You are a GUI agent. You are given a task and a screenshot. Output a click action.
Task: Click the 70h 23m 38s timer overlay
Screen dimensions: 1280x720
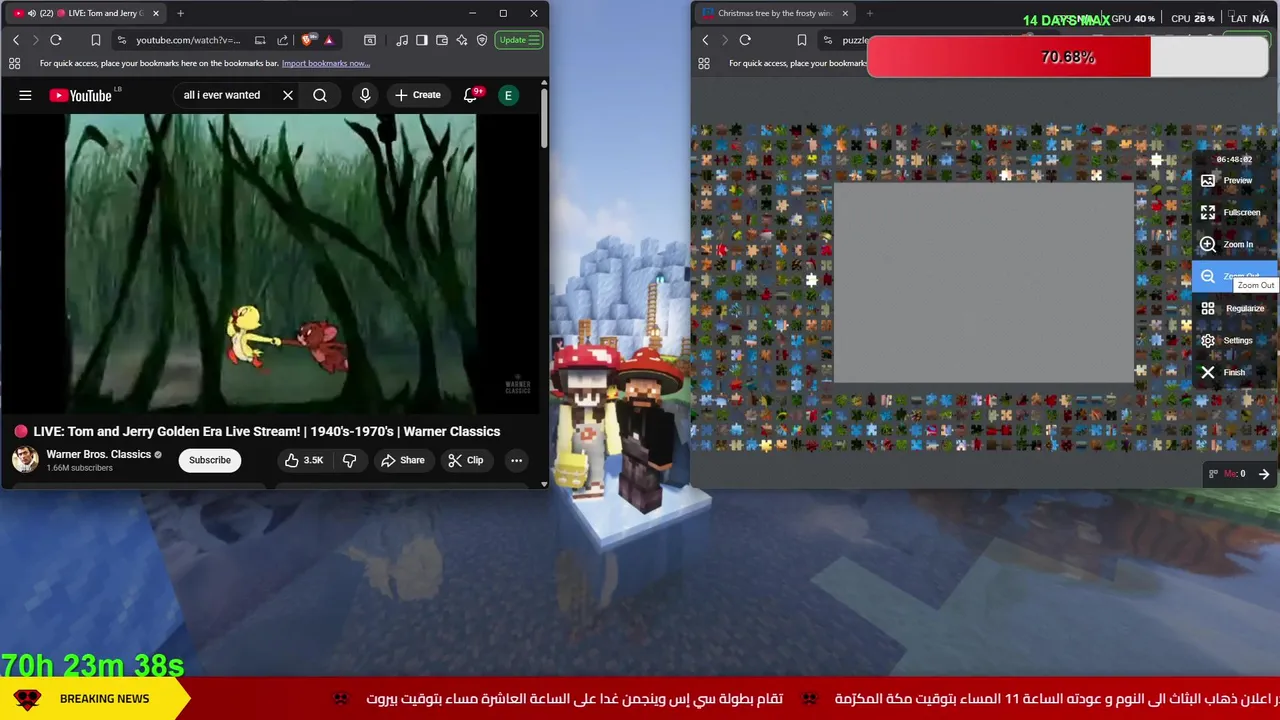pyautogui.click(x=92, y=665)
